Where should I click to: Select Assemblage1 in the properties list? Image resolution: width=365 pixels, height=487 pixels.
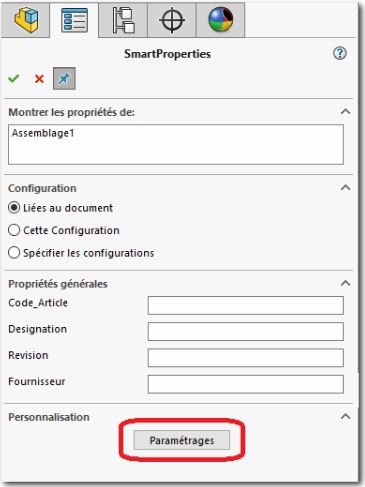[x=43, y=133]
